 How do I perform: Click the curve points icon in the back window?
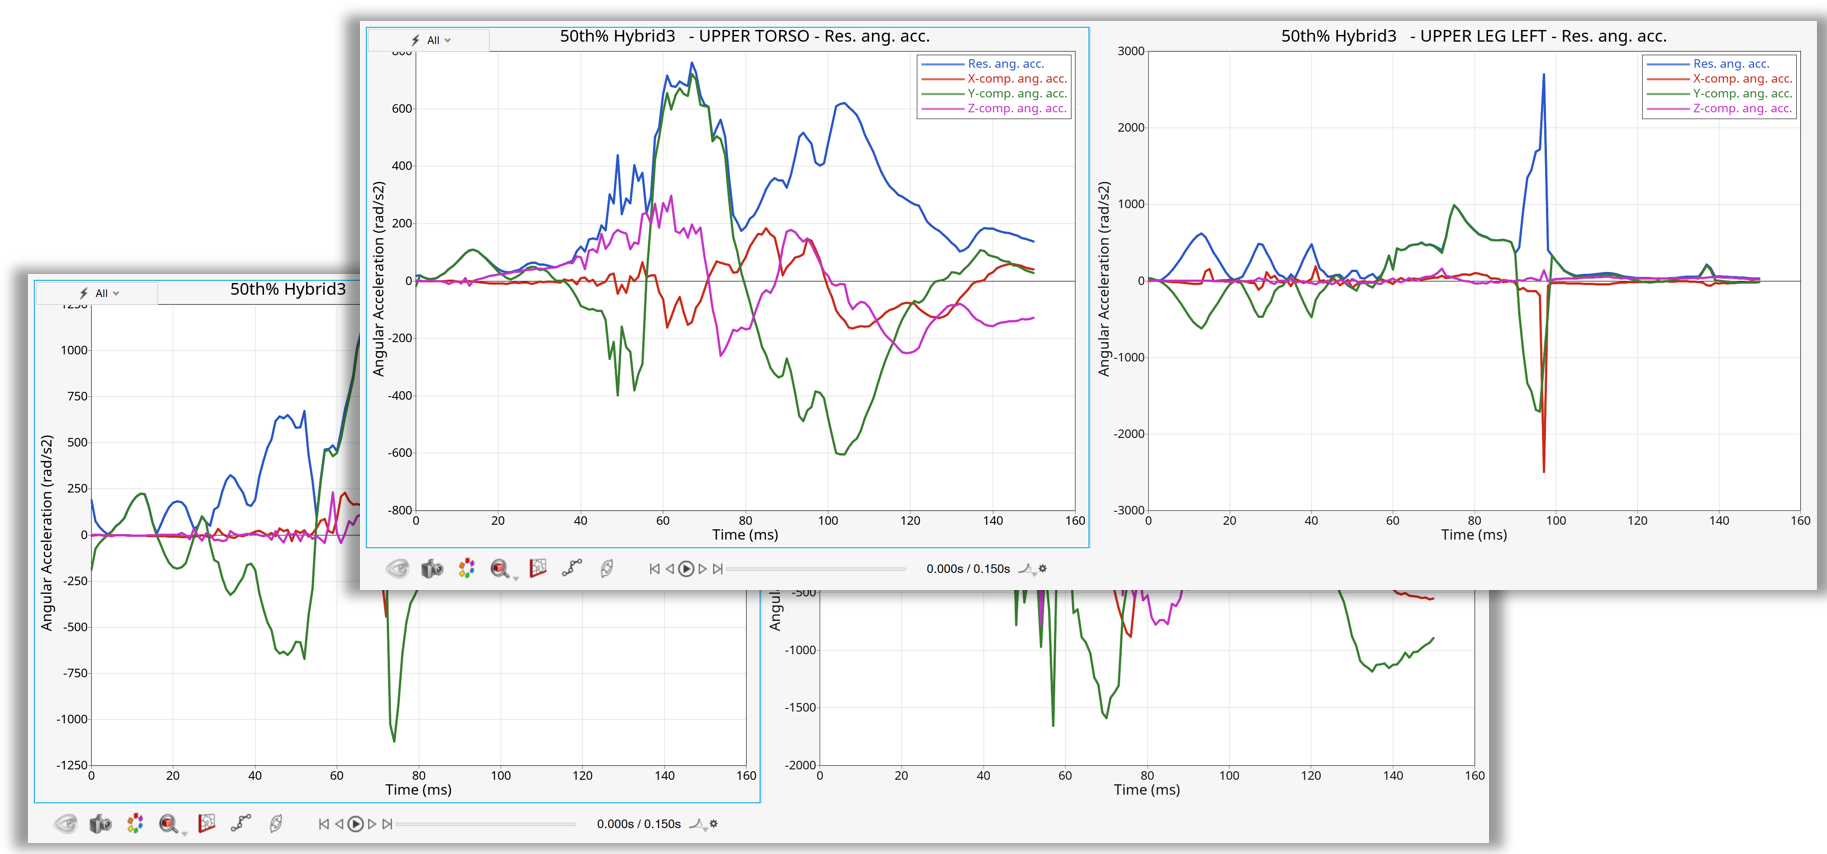point(241,823)
